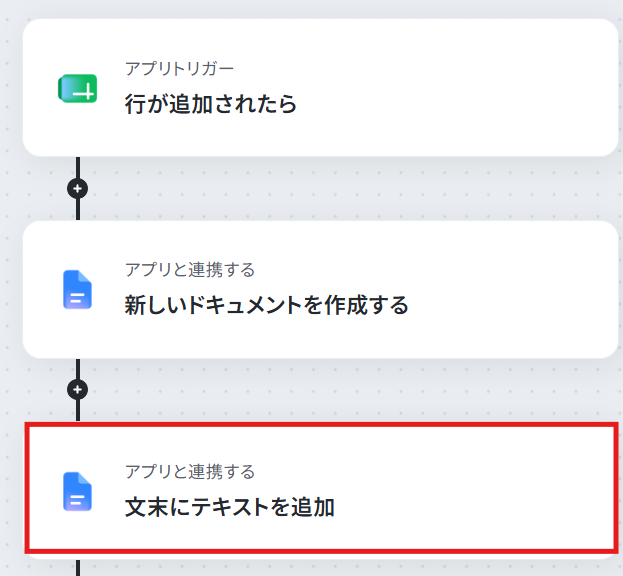Click アプリと連携する label above 新しいドキュメントを作成する

tap(190, 270)
